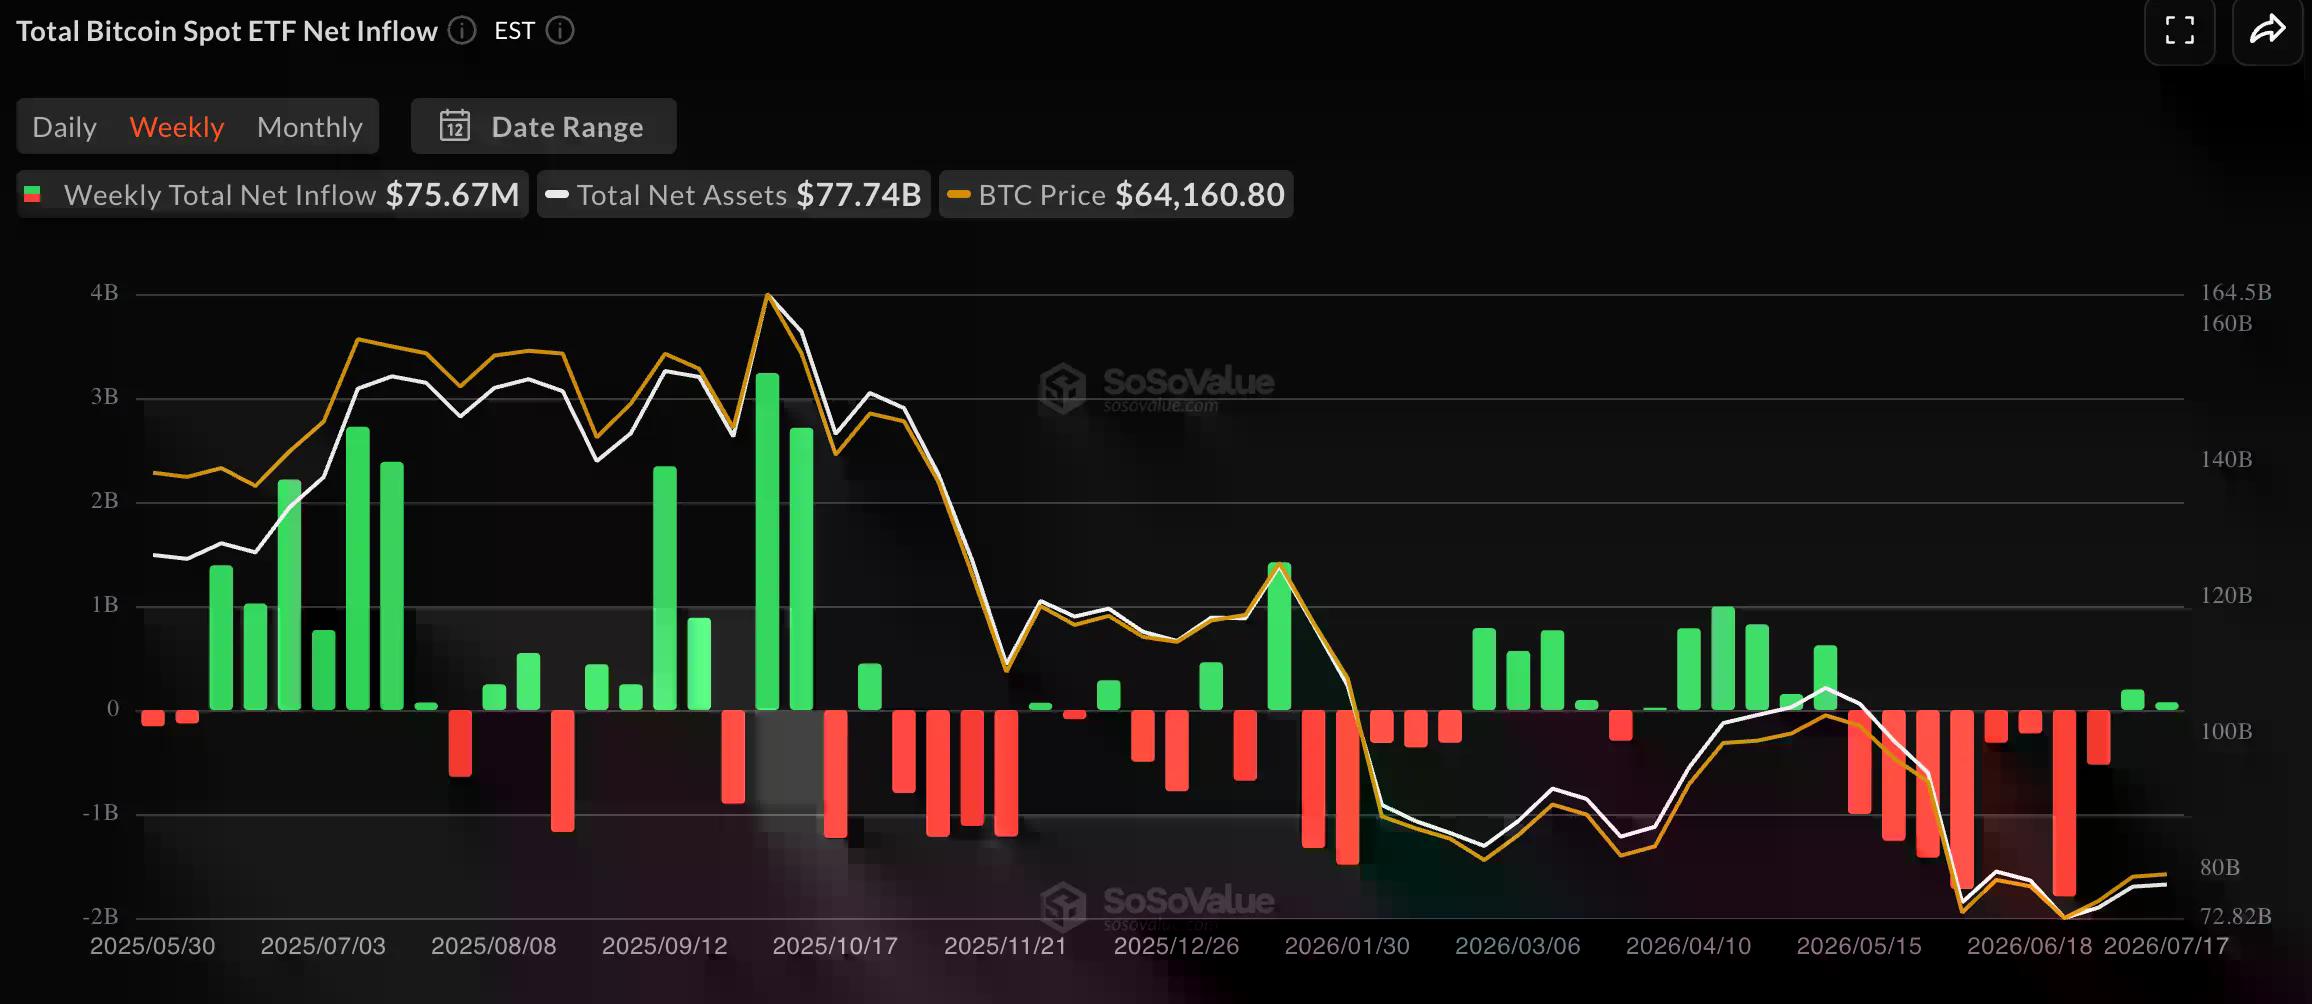Select the tallest green inflow bar above 3B
The image size is (2312, 1004).
point(767,541)
